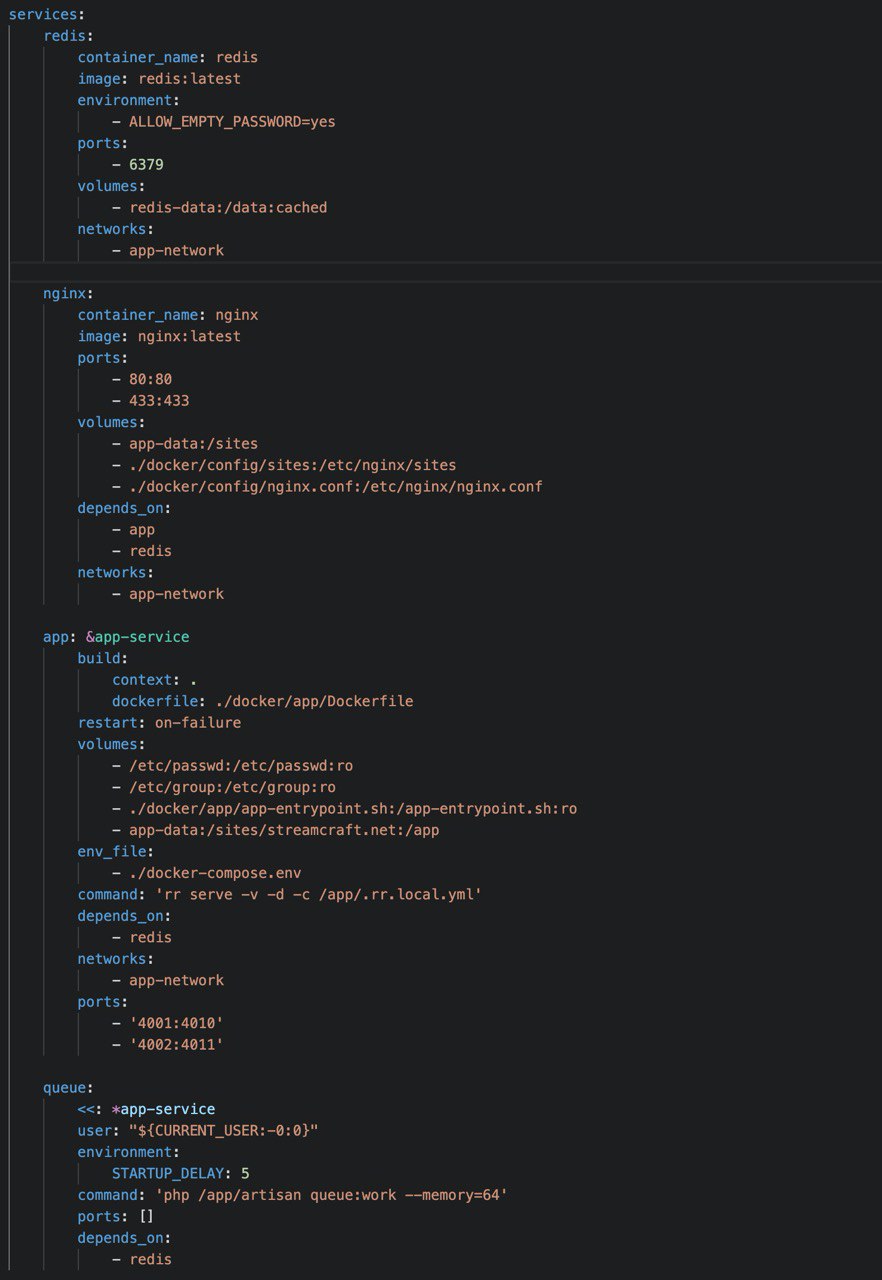The width and height of the screenshot is (882, 1280).
Task: Click the 'app: &app-service' anchor line
Action: 116,636
